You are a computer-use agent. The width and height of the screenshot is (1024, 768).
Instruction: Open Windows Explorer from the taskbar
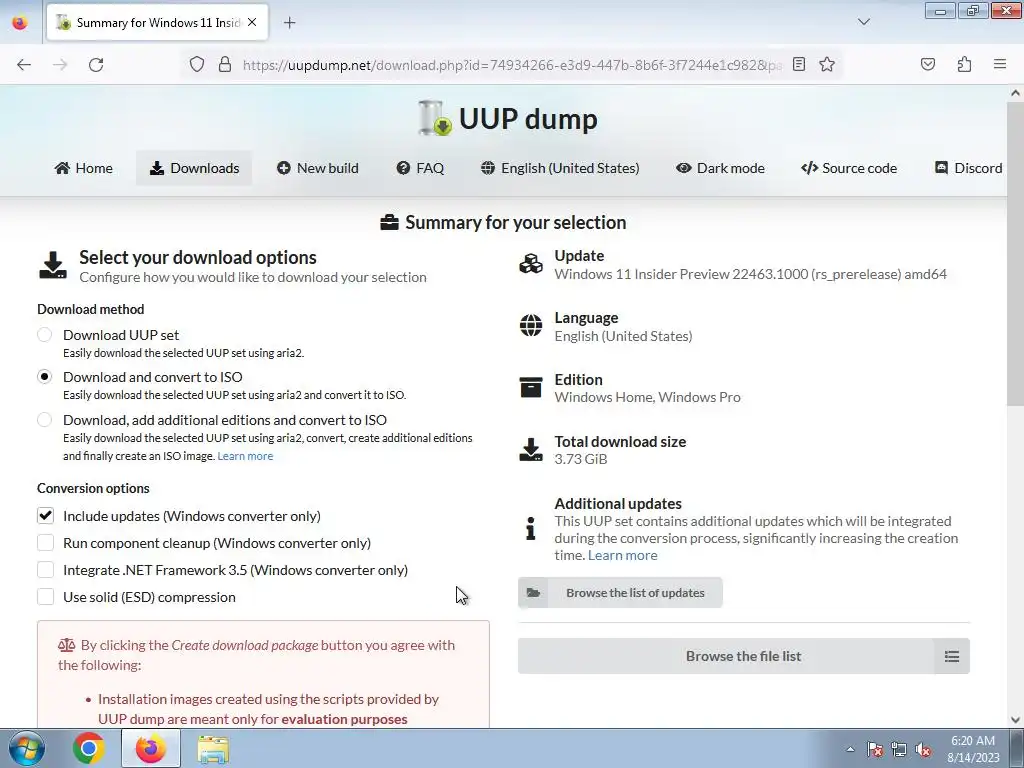tap(213, 748)
